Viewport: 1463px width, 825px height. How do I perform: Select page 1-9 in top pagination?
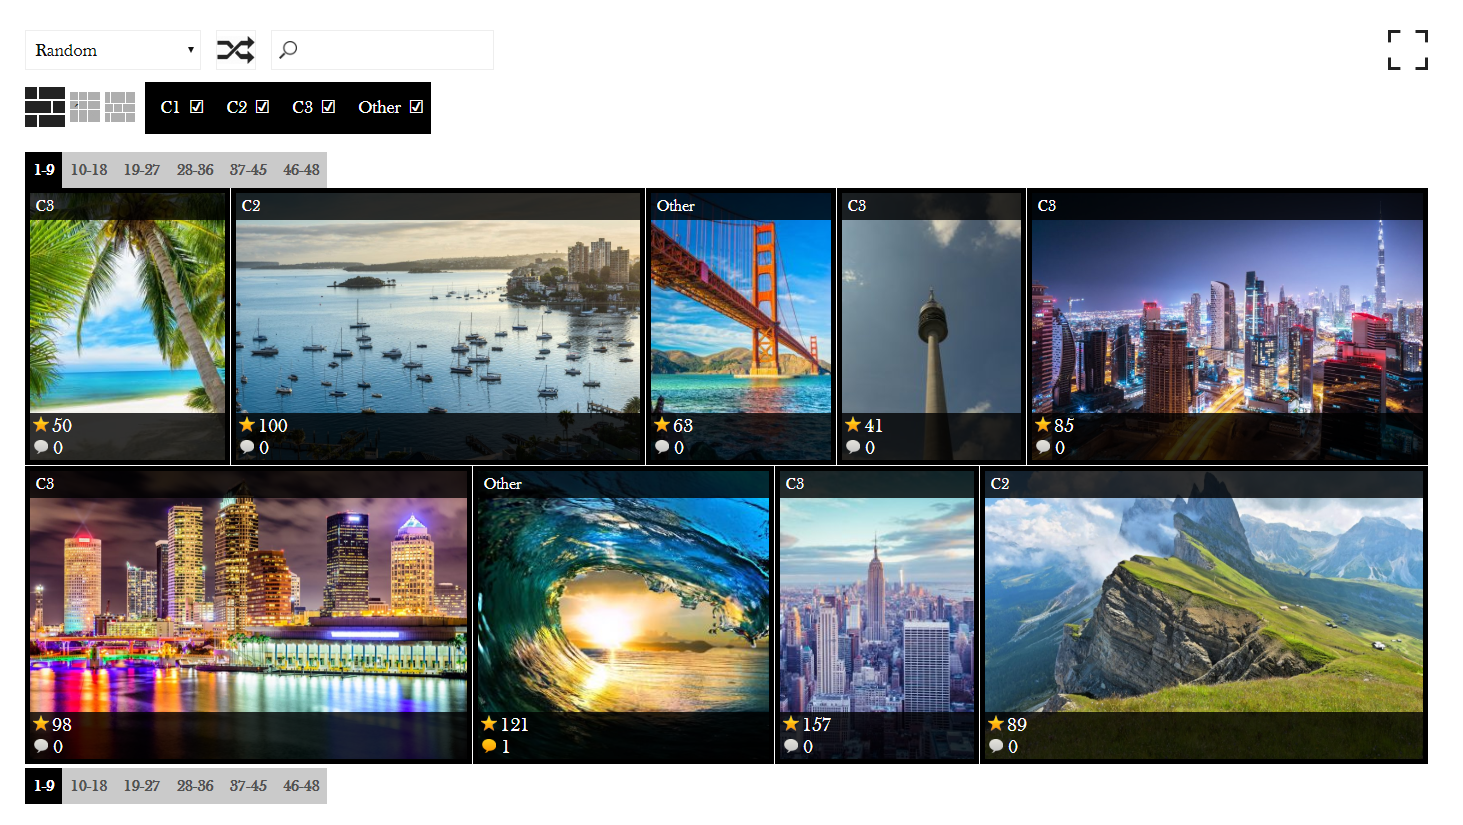pos(44,170)
